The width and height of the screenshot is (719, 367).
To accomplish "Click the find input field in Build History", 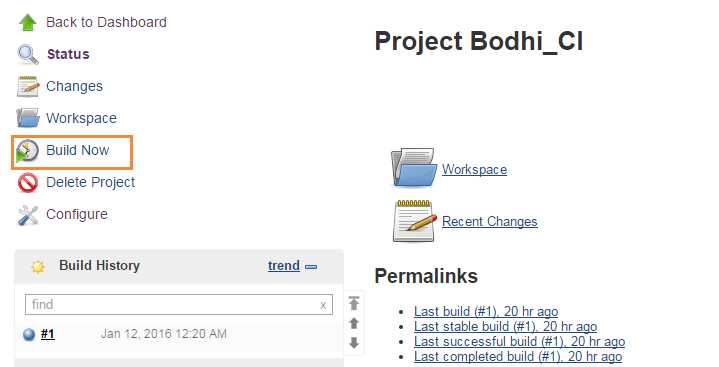I will [x=179, y=305].
